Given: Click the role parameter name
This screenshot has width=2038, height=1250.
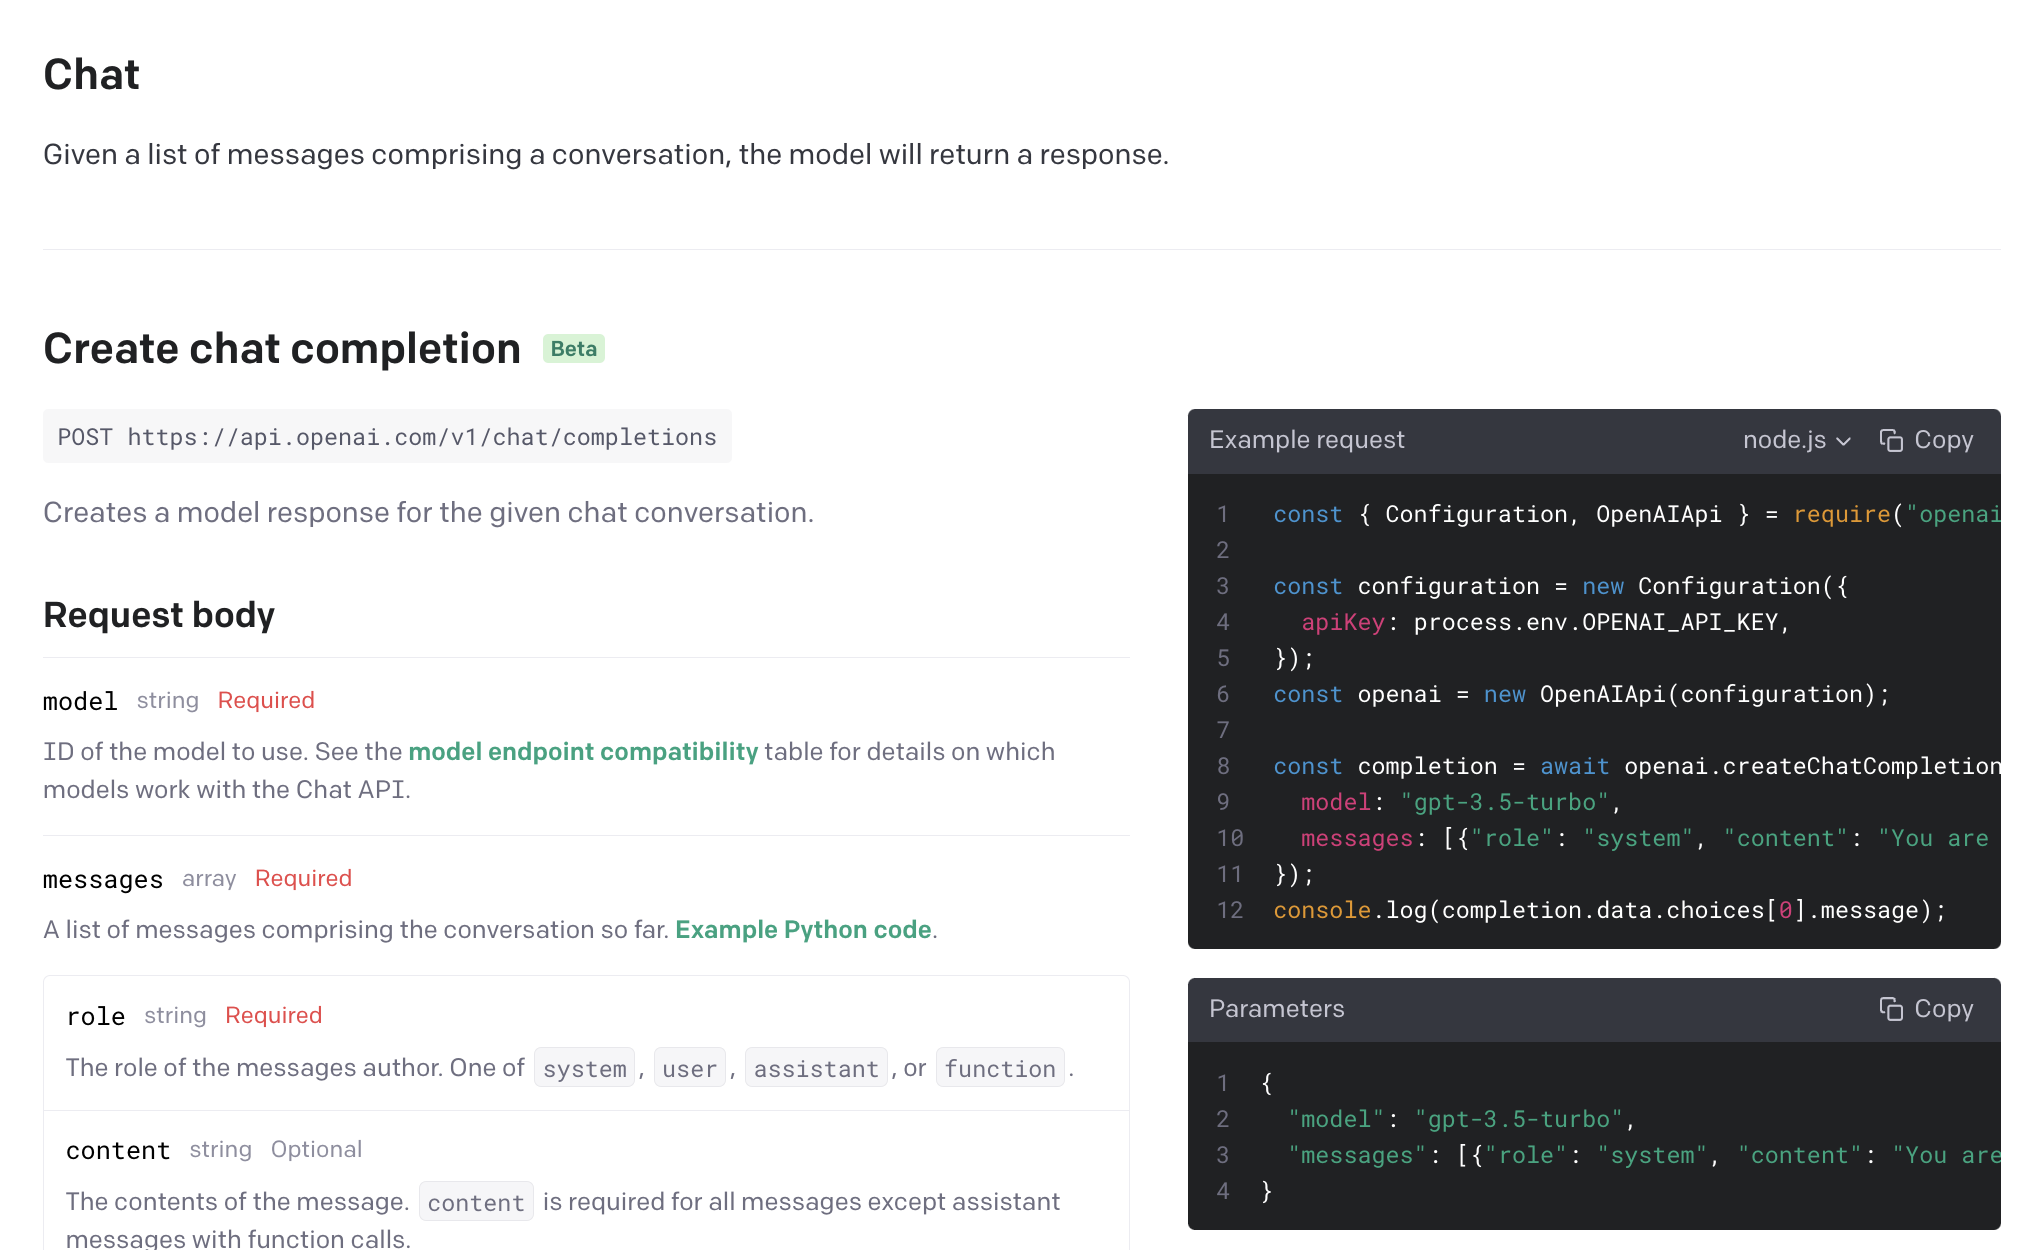Looking at the screenshot, I should 96,1016.
